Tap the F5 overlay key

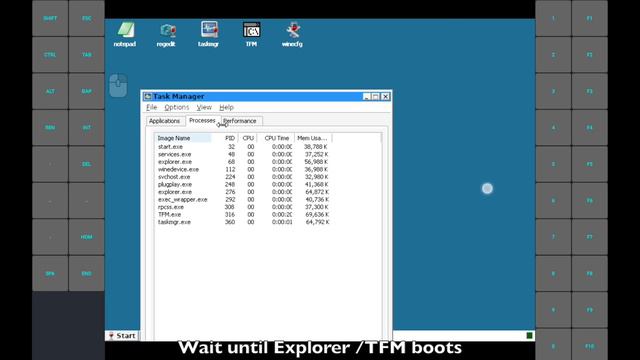point(590,164)
